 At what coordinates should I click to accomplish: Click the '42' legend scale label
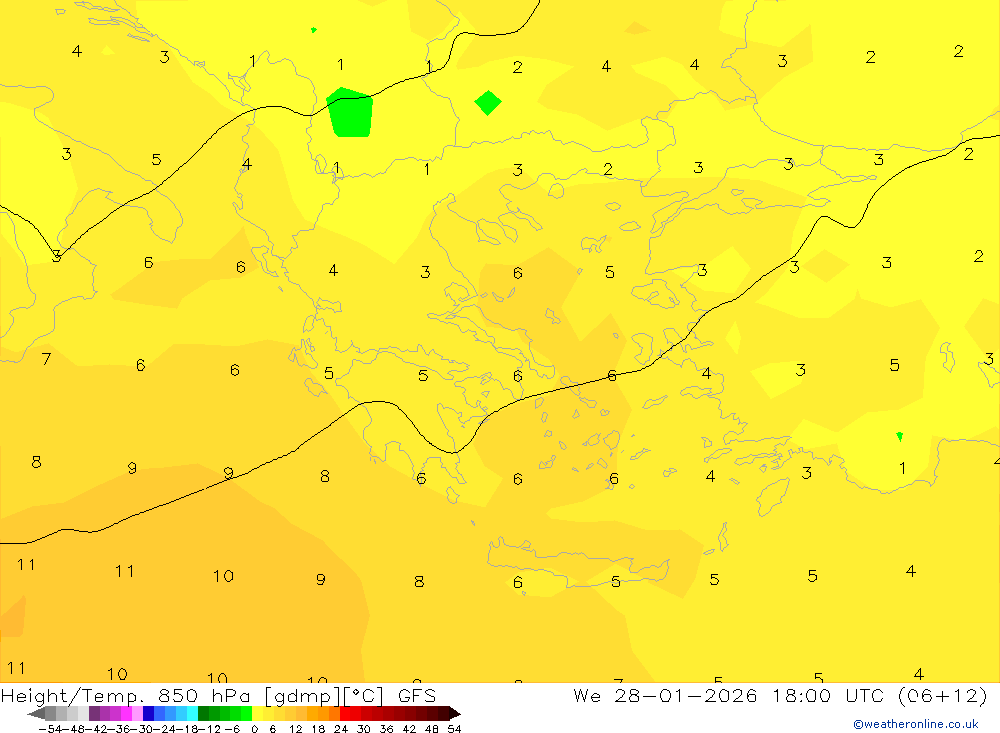point(409,729)
